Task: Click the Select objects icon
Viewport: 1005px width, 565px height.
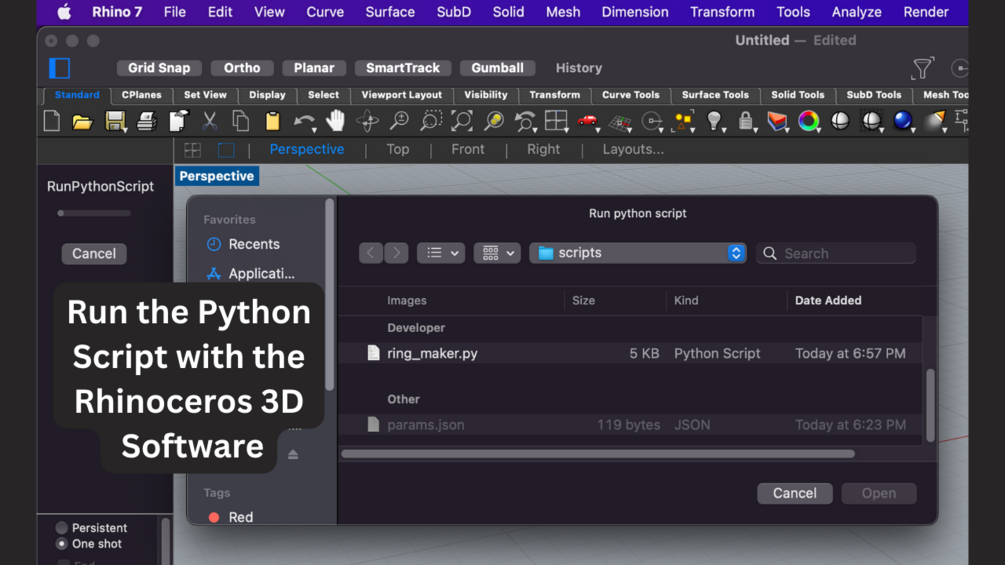Action: 683,121
